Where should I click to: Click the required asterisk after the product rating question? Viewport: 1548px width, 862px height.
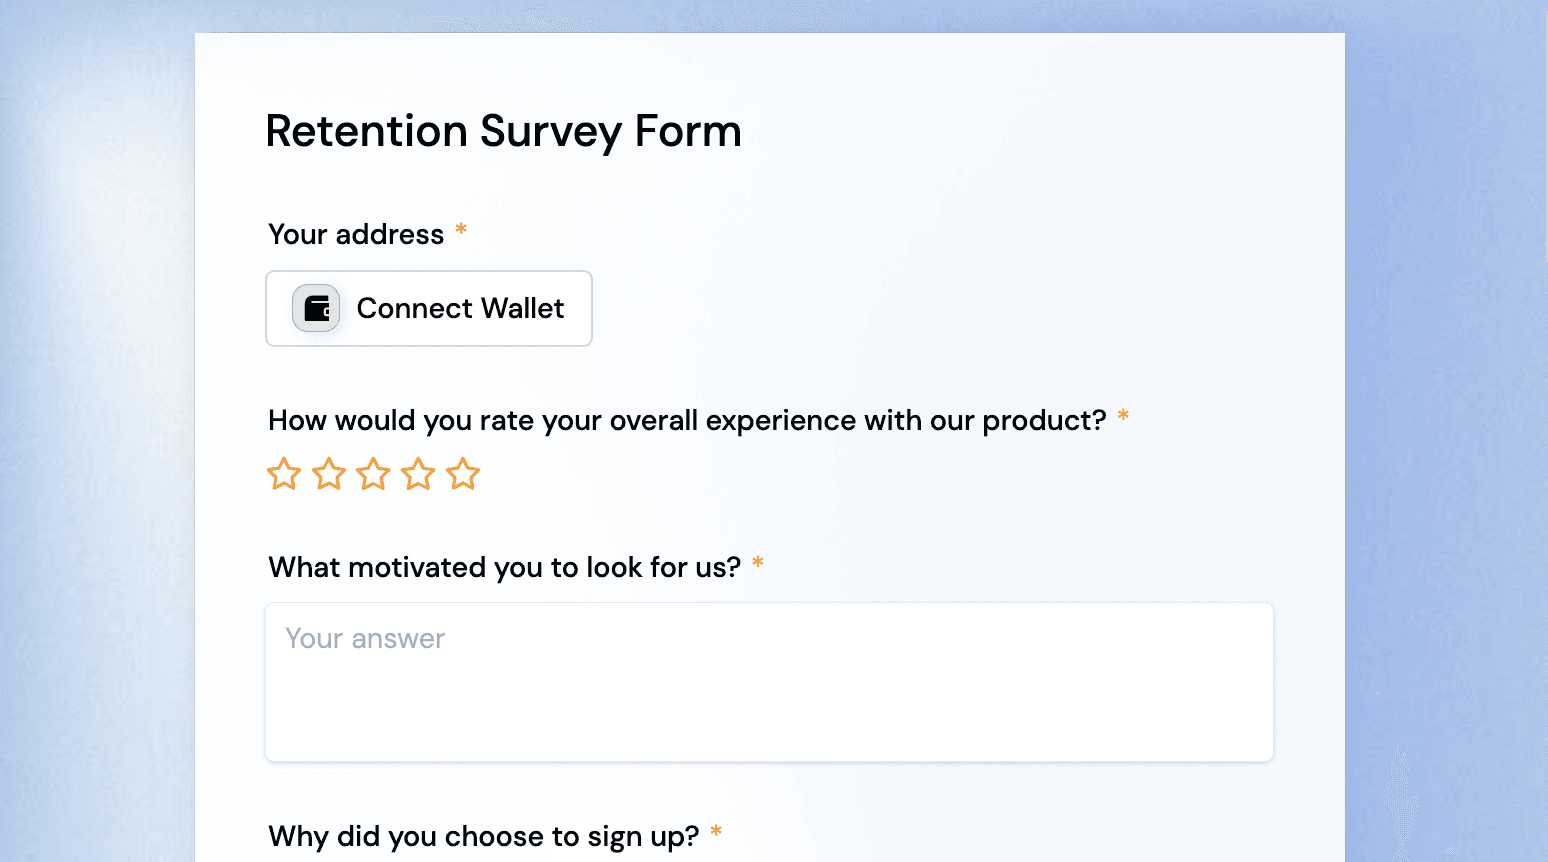pyautogui.click(x=1123, y=415)
